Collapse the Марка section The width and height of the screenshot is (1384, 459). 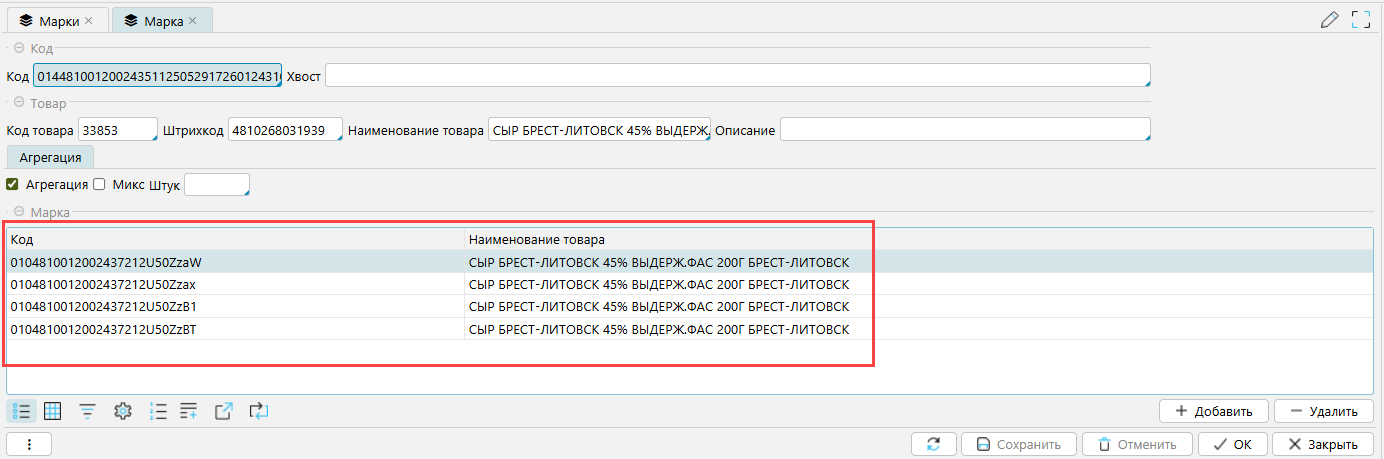pos(18,213)
